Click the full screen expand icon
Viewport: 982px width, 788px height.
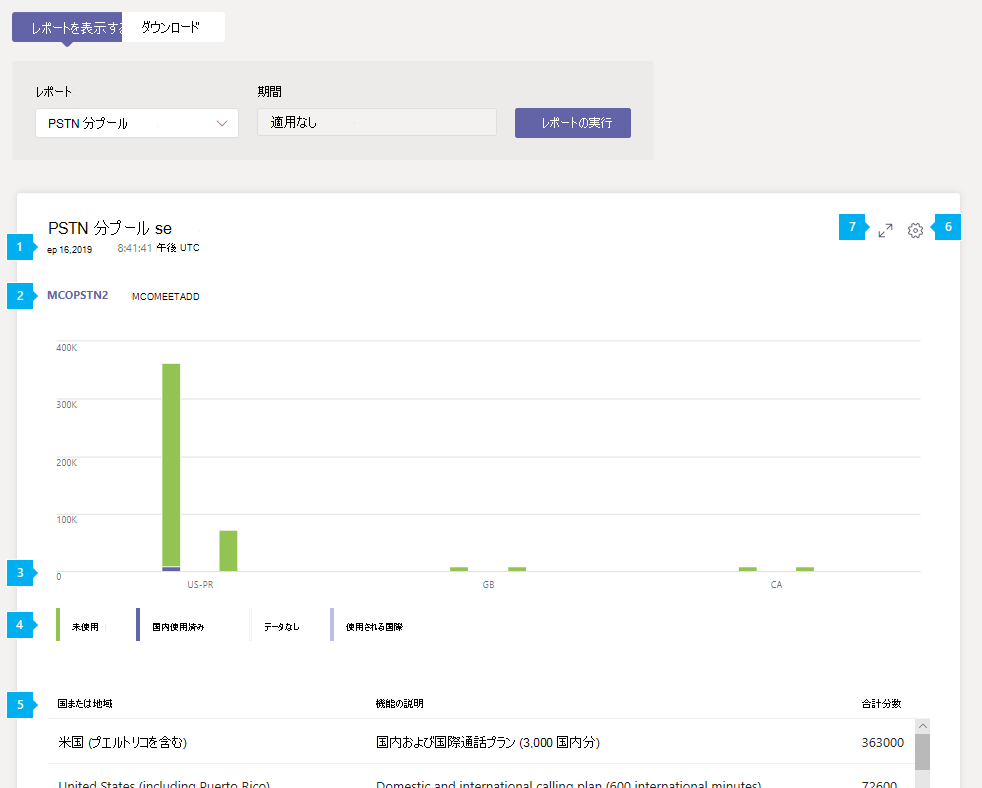click(884, 229)
